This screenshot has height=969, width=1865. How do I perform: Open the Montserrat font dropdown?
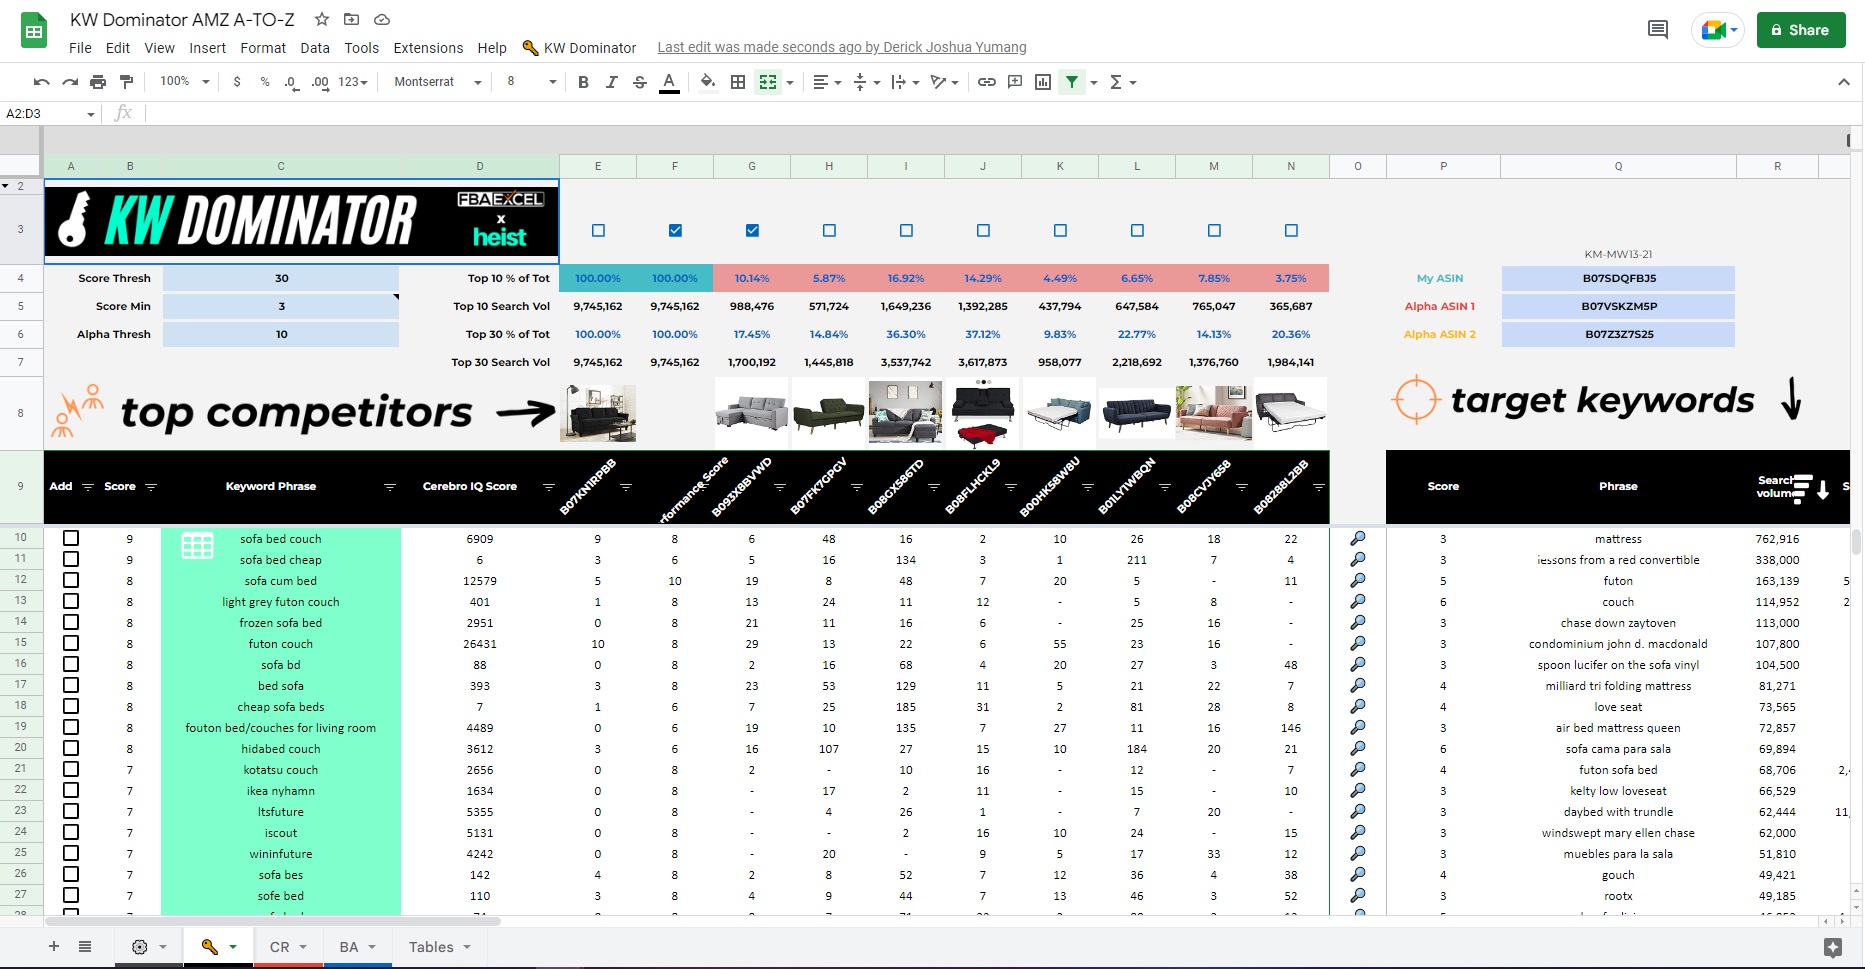coord(438,82)
